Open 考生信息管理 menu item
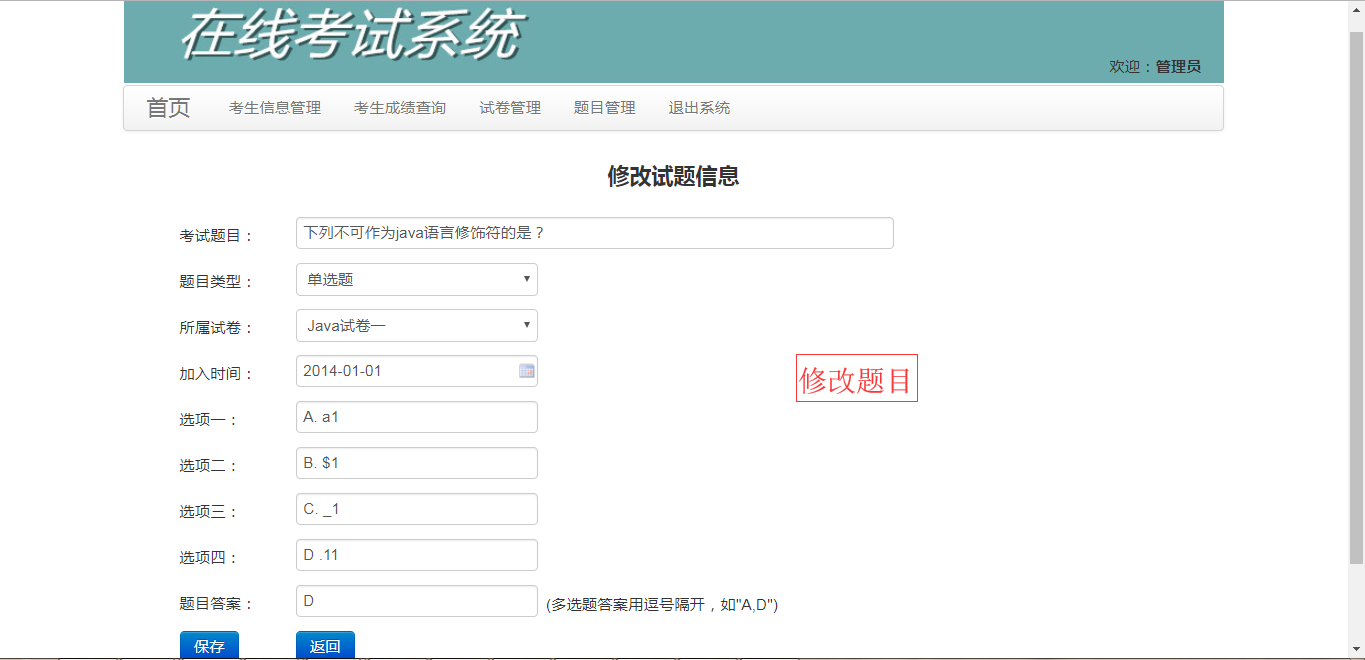The image size is (1365, 660). click(275, 108)
